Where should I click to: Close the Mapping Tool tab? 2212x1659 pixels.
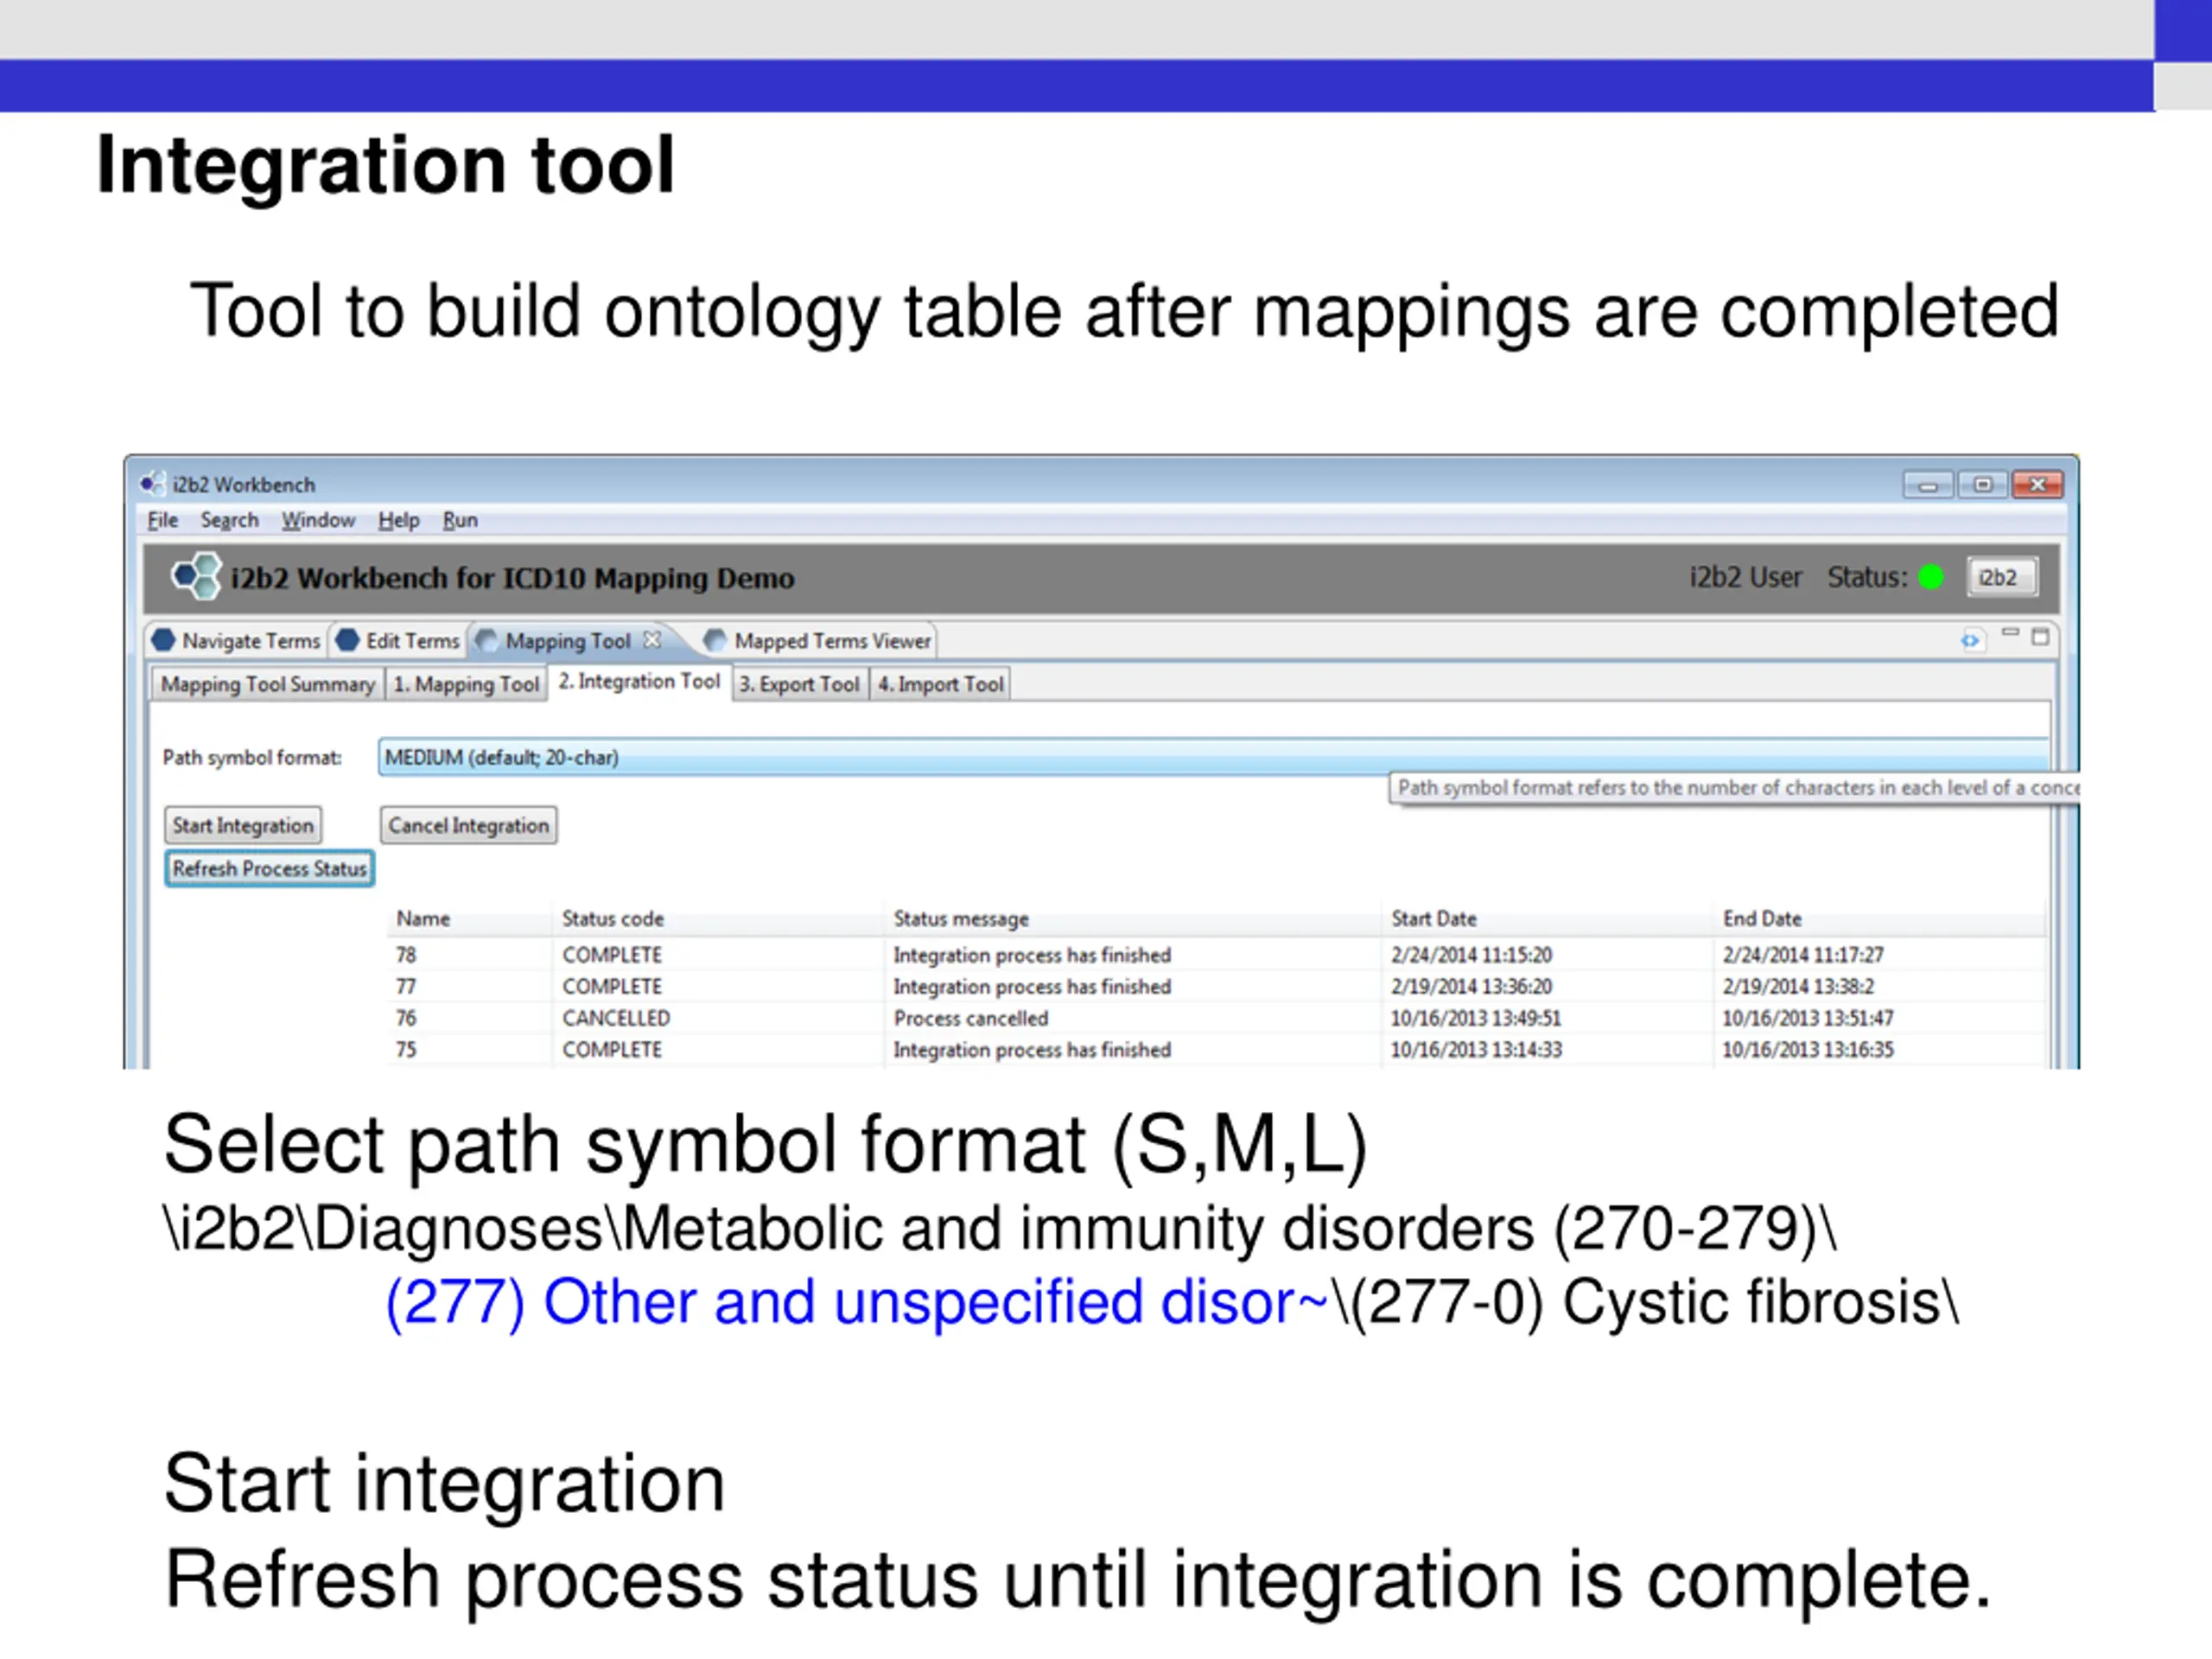[652, 640]
